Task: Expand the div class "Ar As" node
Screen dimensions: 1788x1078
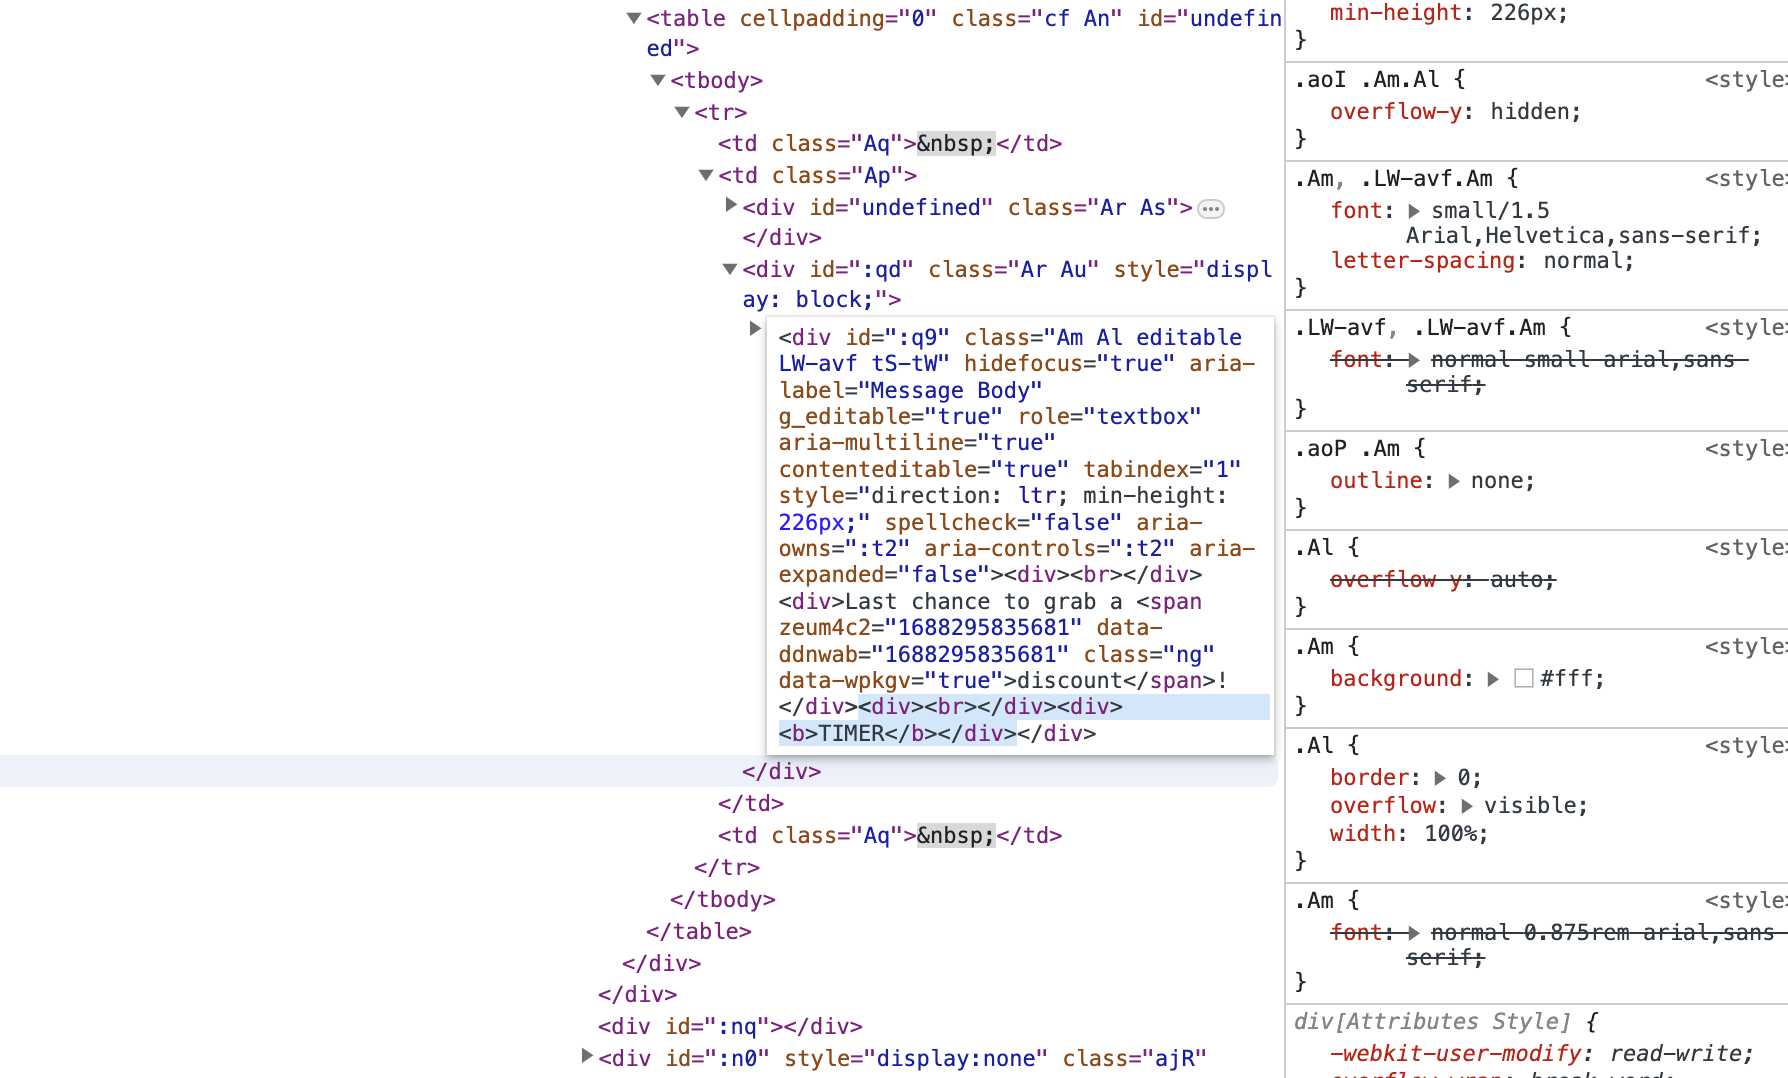Action: click(x=730, y=206)
